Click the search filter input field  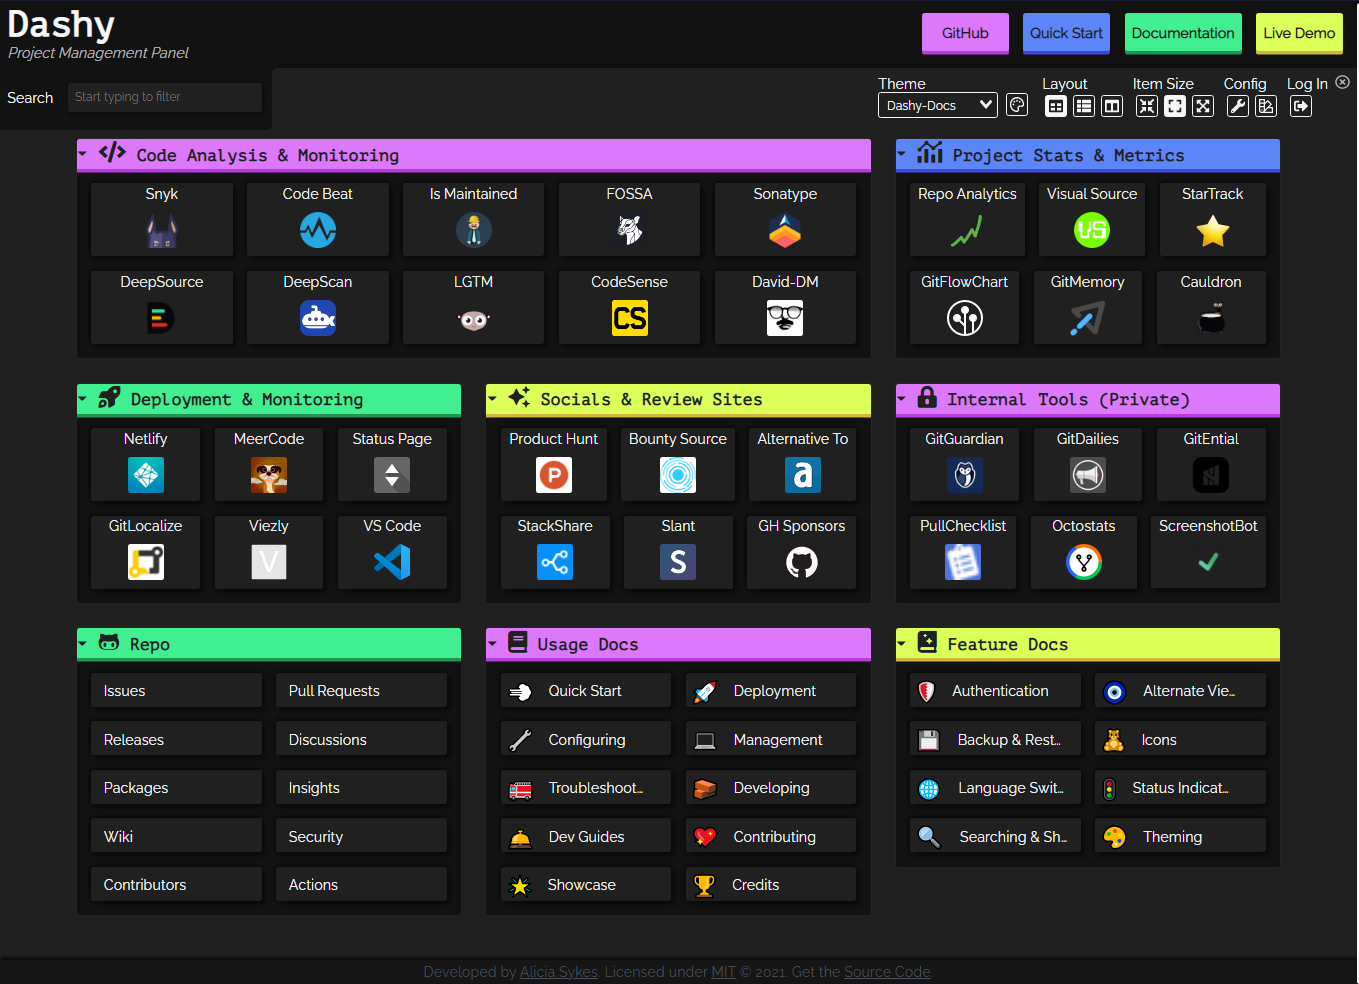164,97
